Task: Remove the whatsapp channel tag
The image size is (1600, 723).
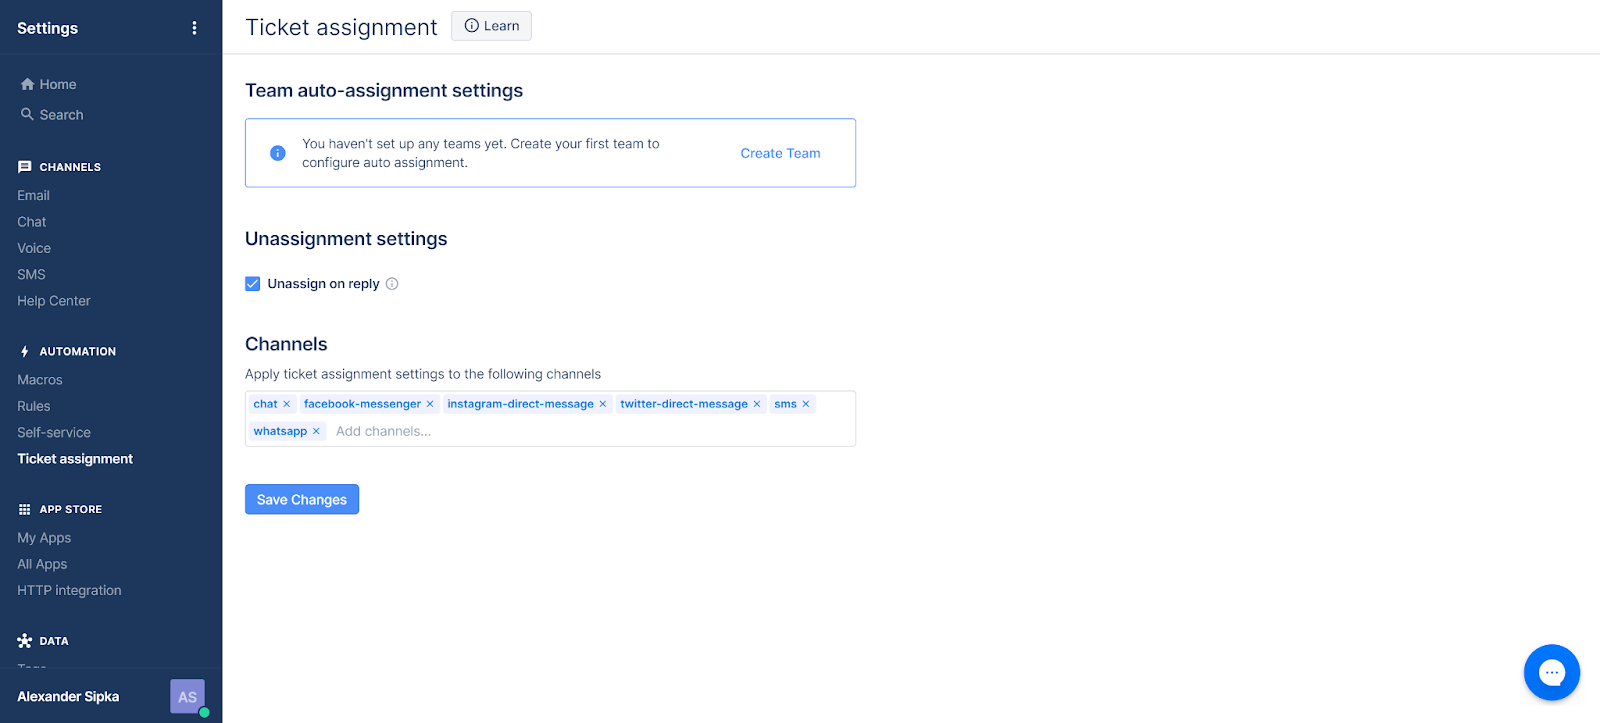Action: coord(316,432)
